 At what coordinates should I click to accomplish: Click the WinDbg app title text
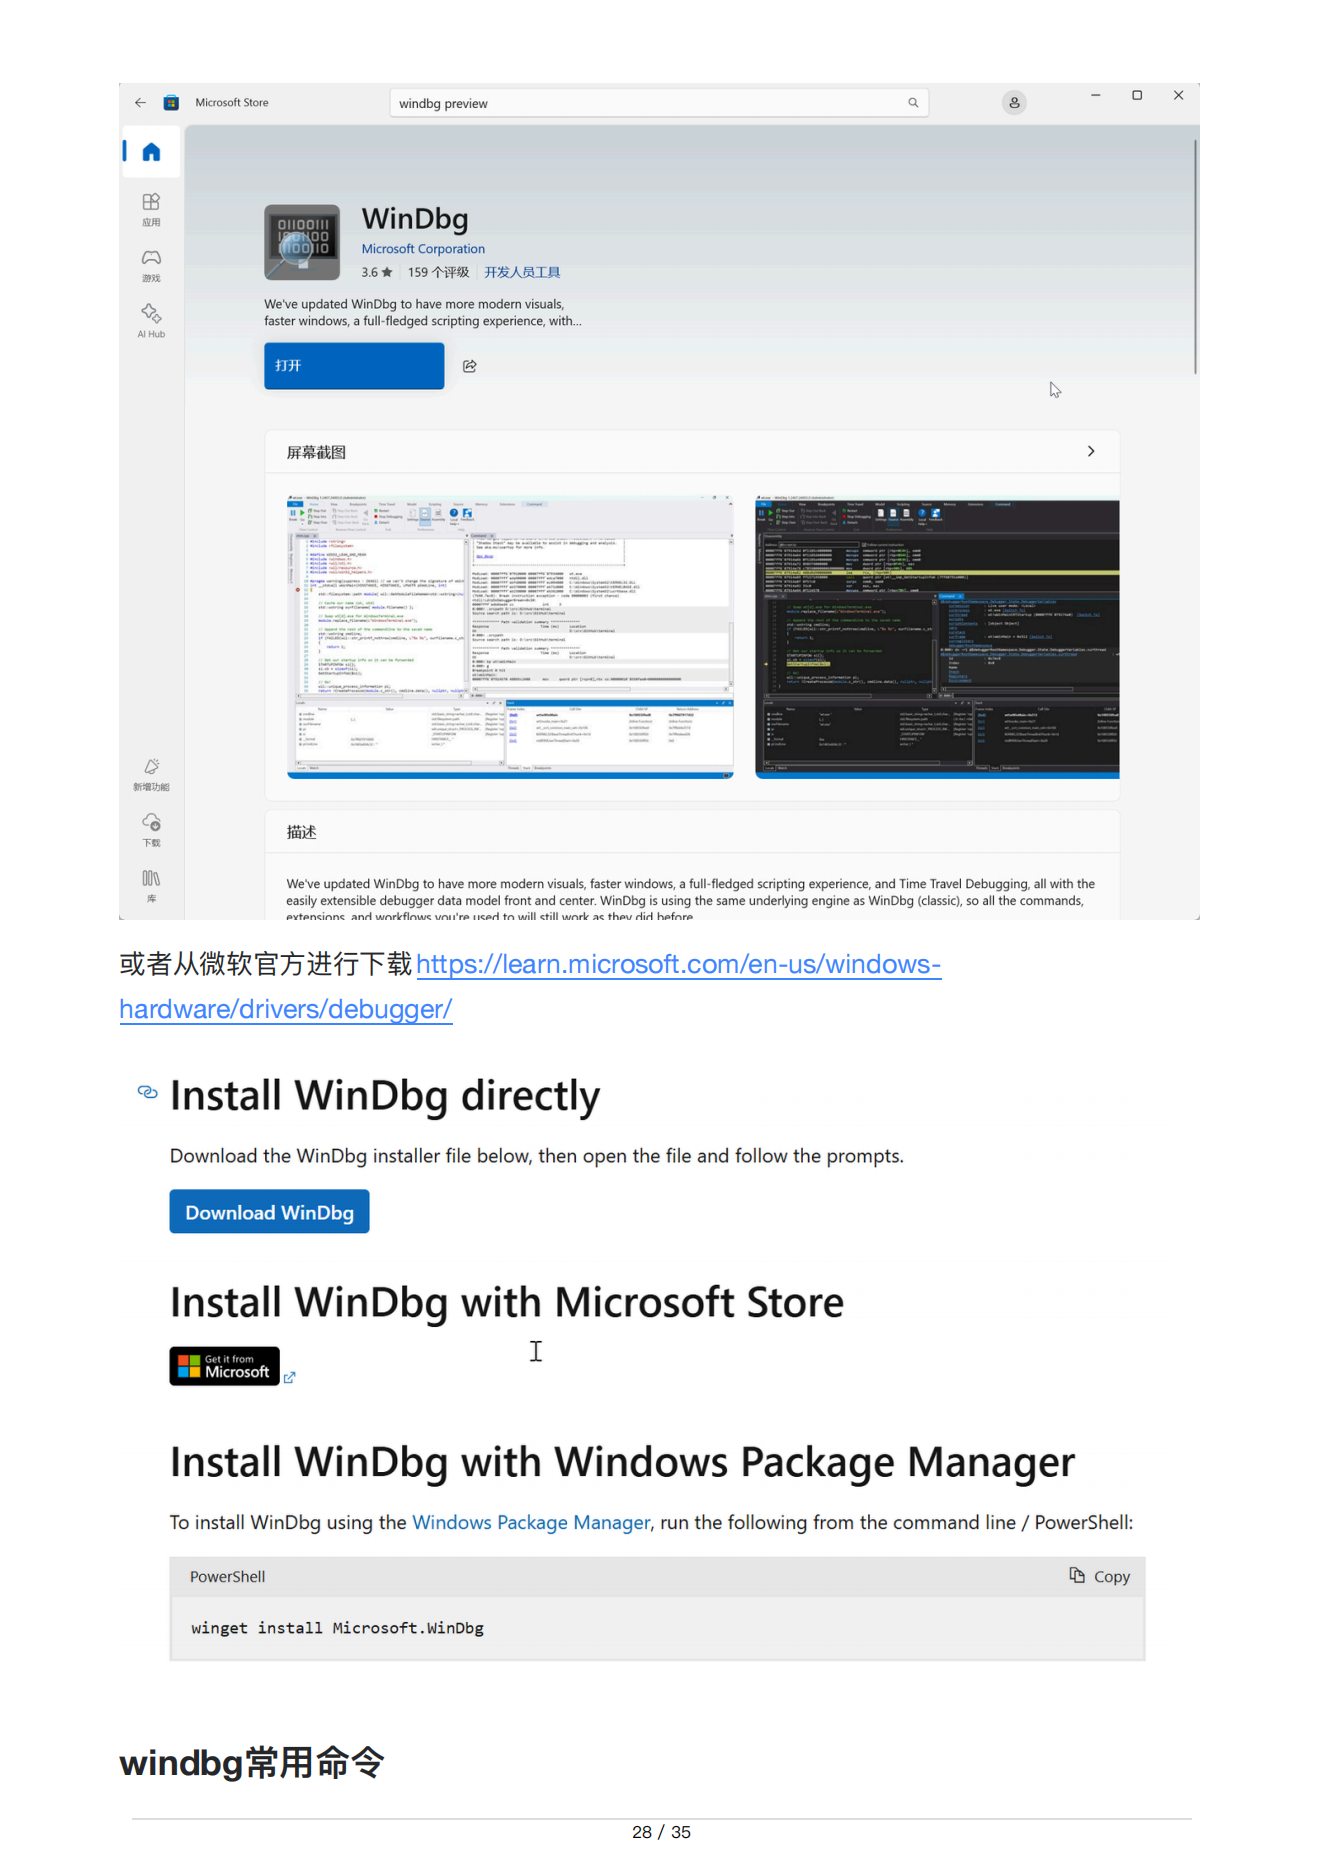(x=415, y=219)
